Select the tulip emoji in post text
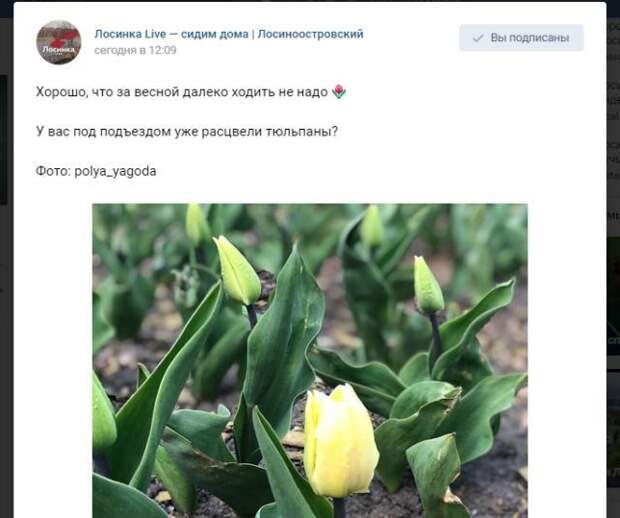The height and width of the screenshot is (518, 620). click(x=339, y=92)
